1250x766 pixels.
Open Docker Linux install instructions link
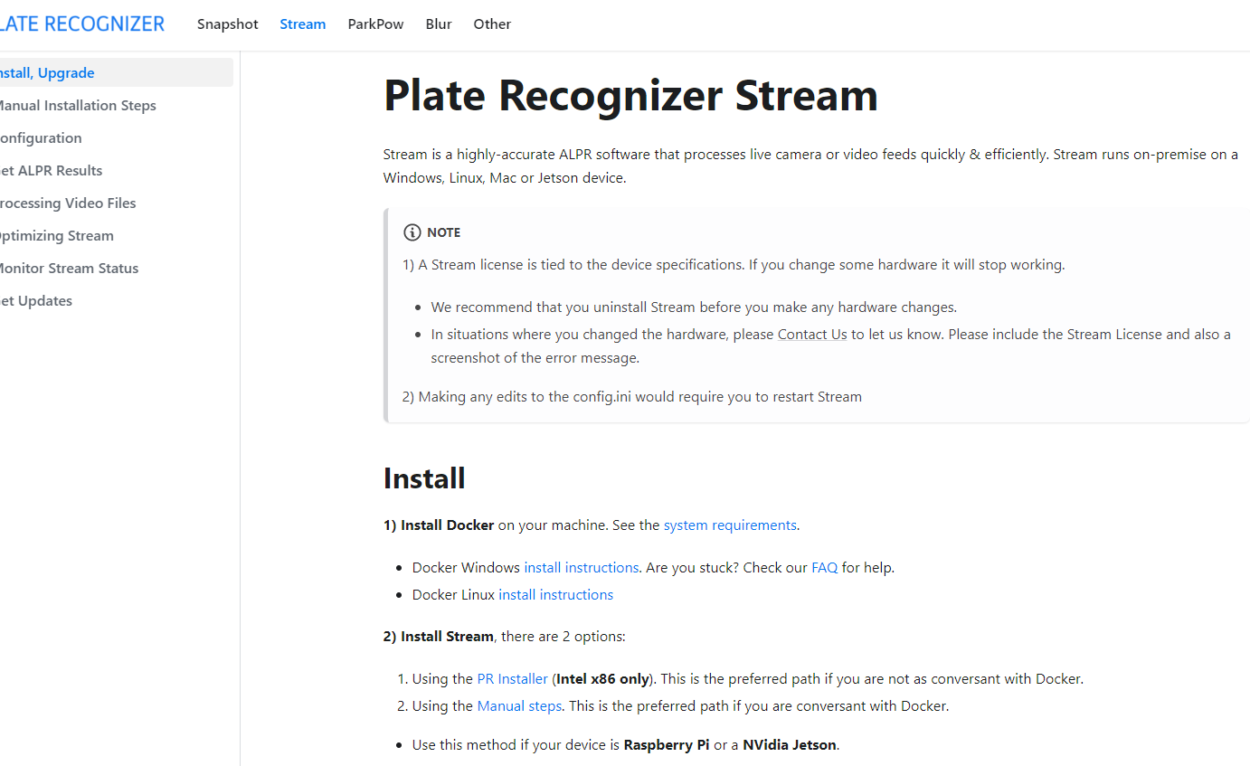pos(556,594)
